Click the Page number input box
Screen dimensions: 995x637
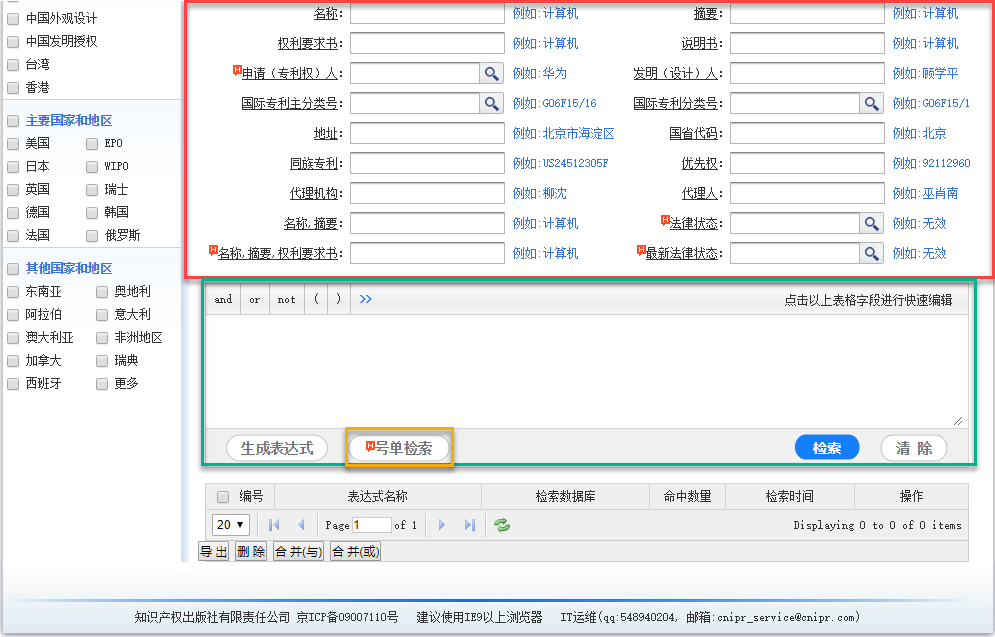[x=372, y=525]
